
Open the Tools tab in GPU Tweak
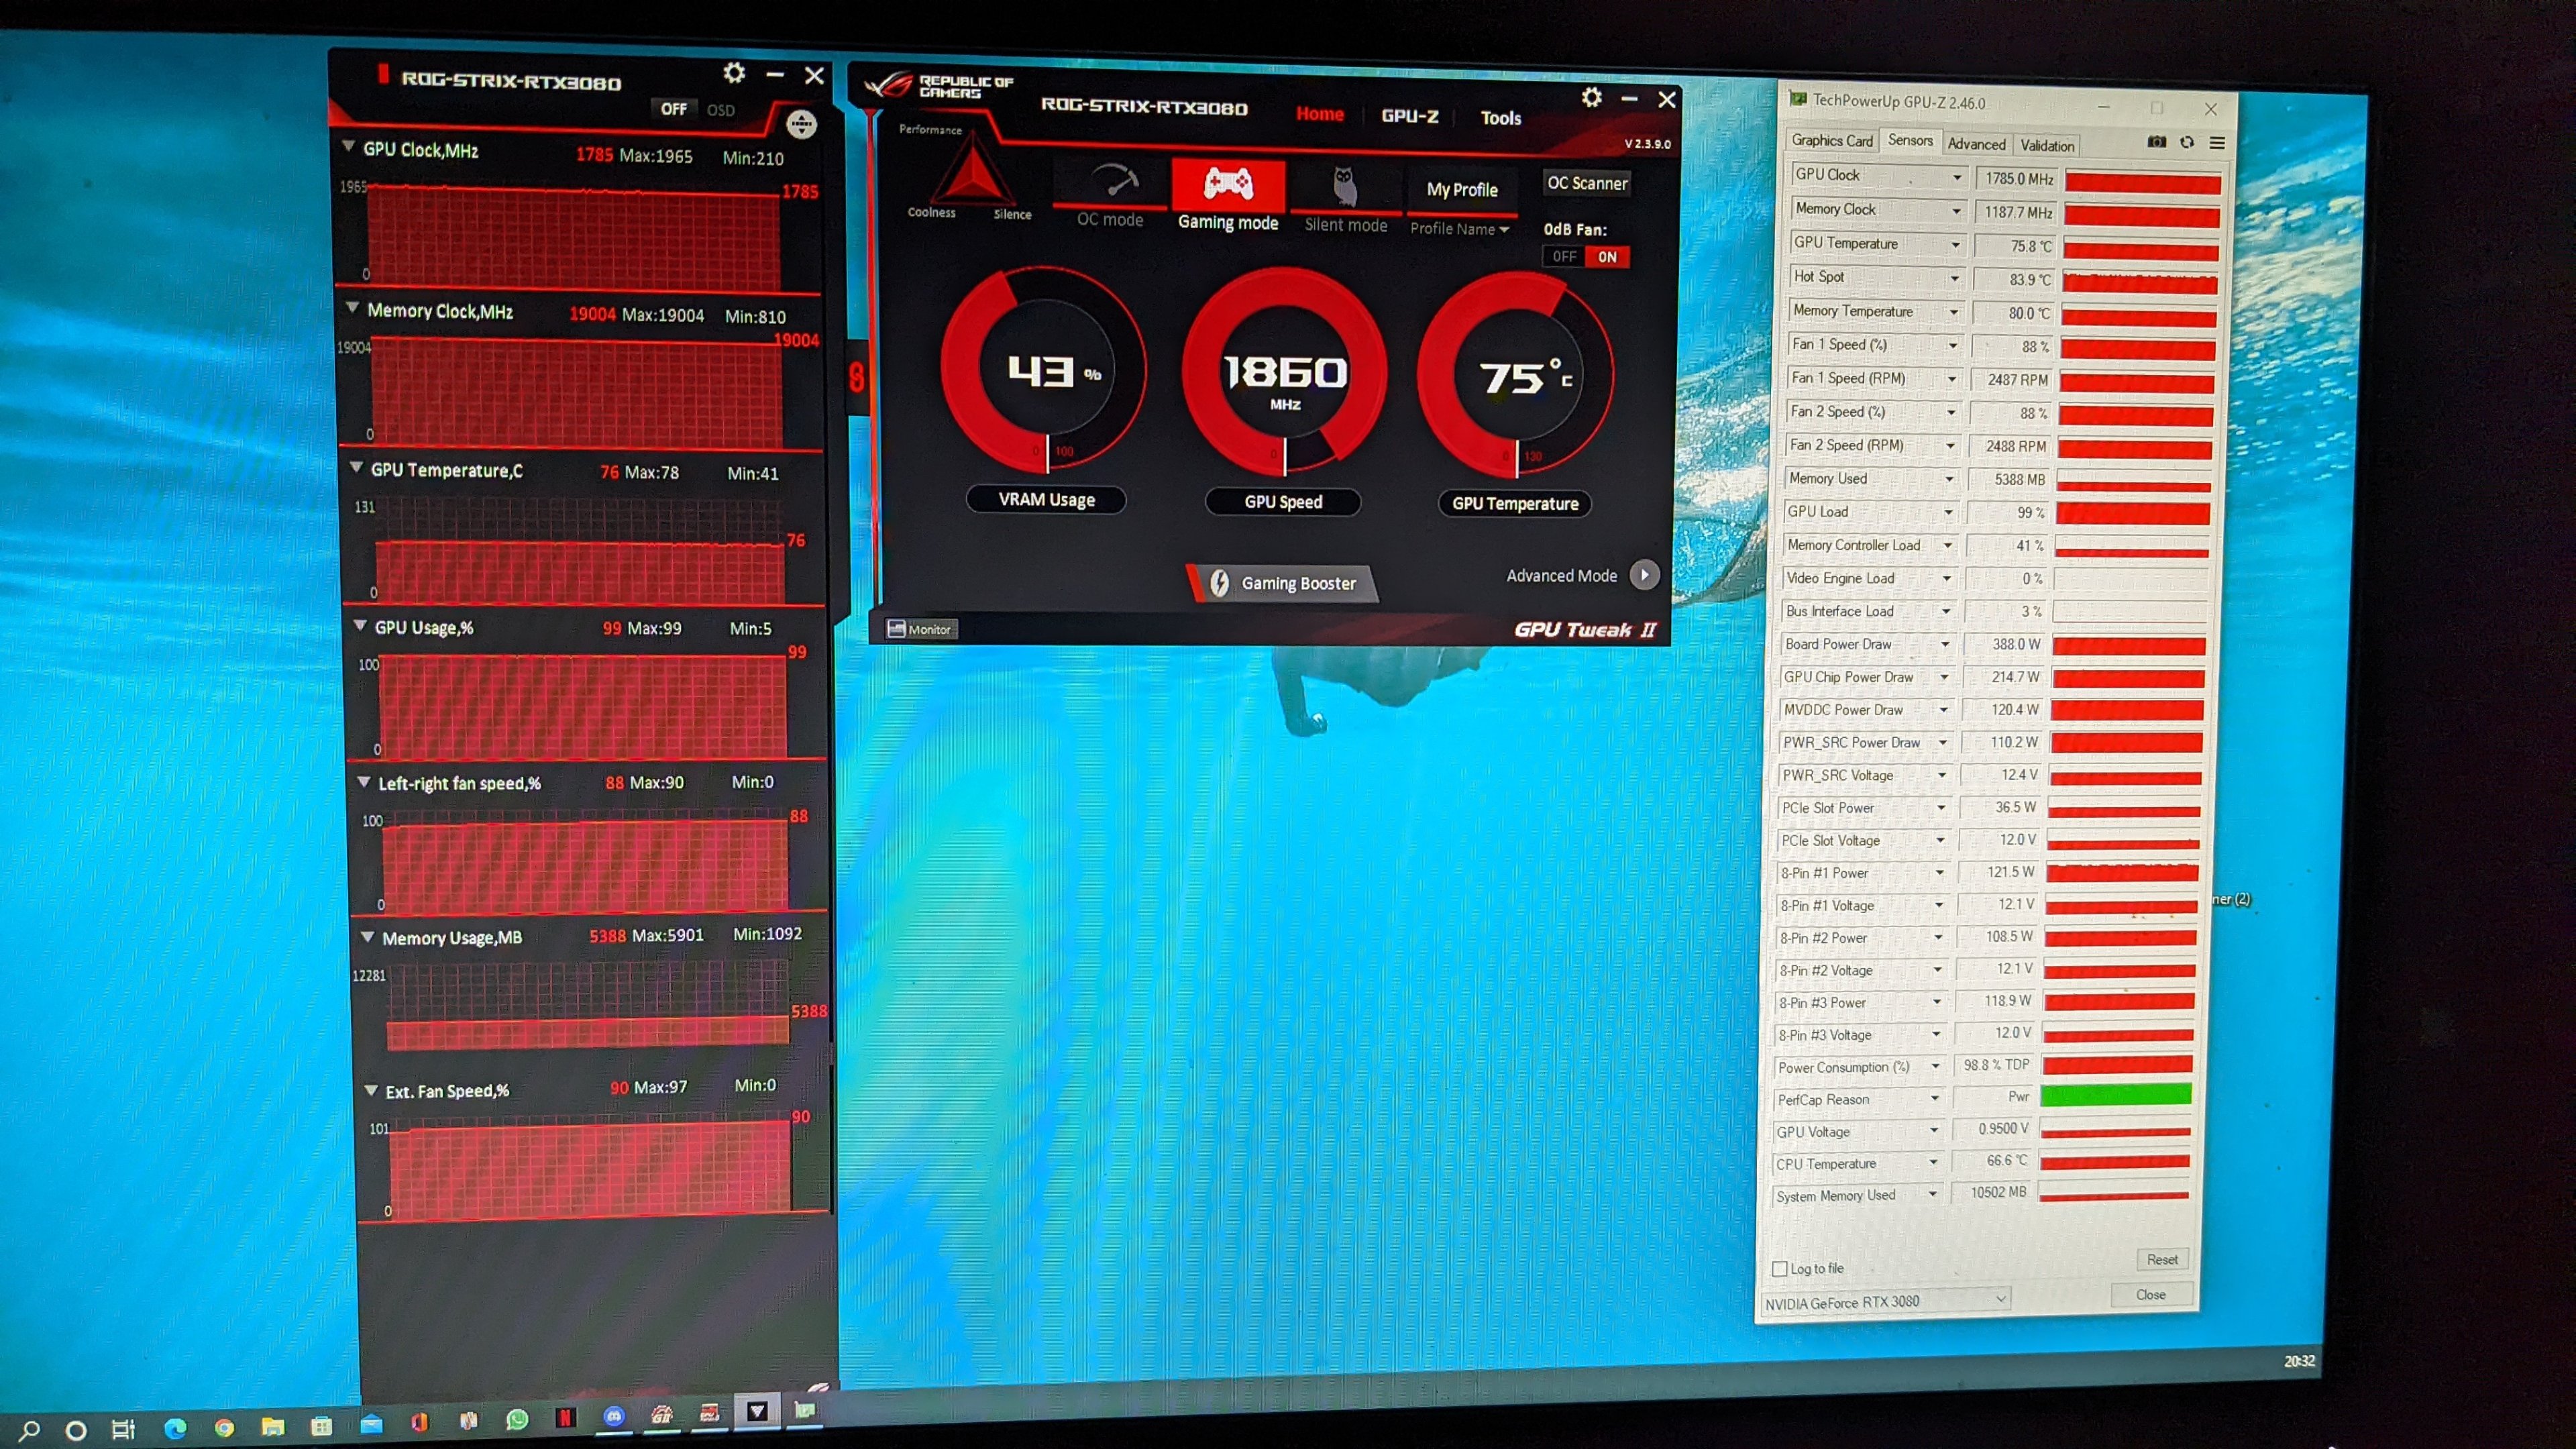(1500, 118)
